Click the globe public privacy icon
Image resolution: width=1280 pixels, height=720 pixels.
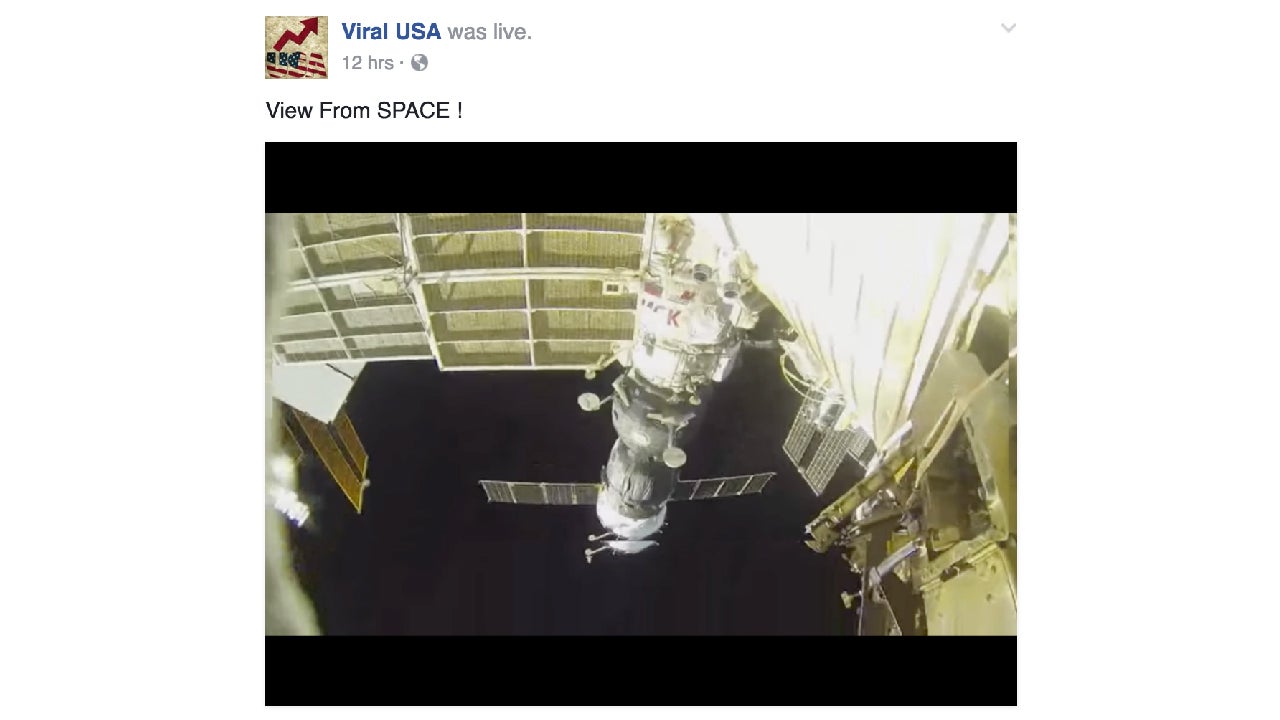(x=420, y=63)
